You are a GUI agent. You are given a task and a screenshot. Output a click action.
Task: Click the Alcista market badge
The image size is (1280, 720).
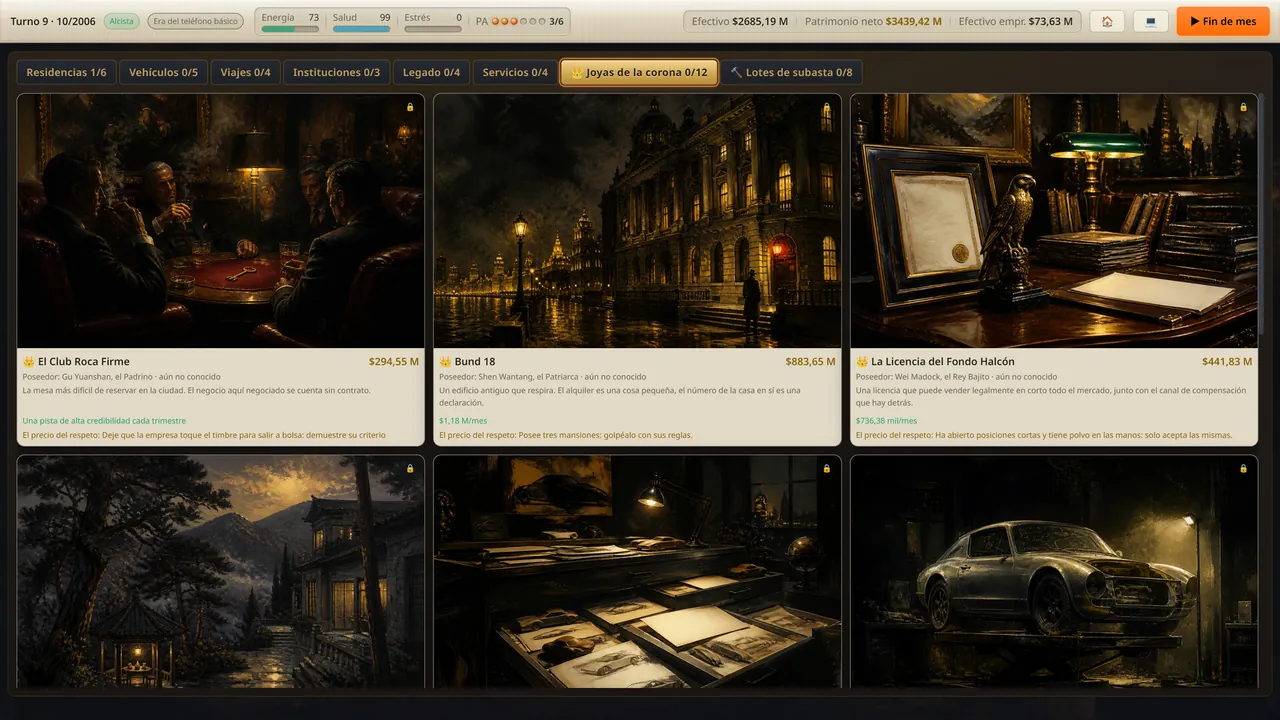point(122,21)
